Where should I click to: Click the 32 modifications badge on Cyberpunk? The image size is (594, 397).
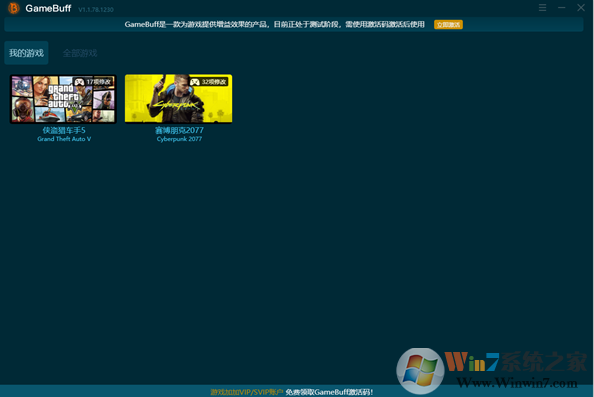pyautogui.click(x=208, y=82)
